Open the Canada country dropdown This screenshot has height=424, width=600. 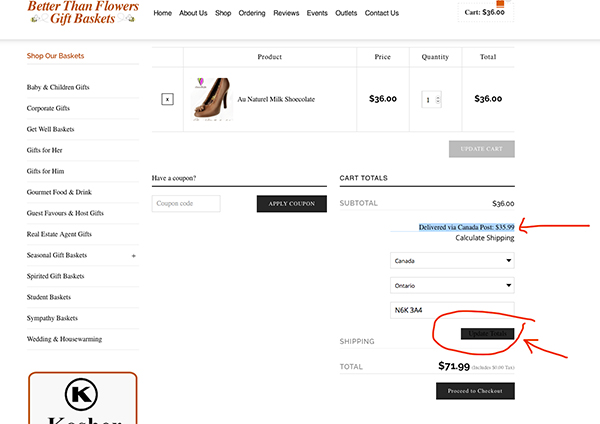[x=452, y=260]
